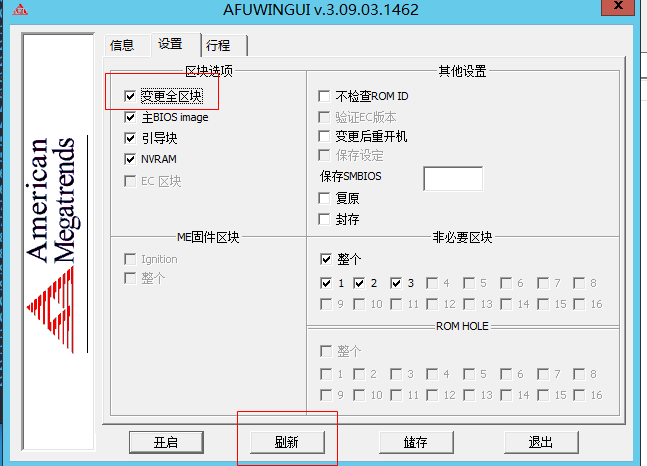The width and height of the screenshot is (647, 466).
Task: Click 非必要区块 block 16 checkbox
Action: (x=580, y=305)
